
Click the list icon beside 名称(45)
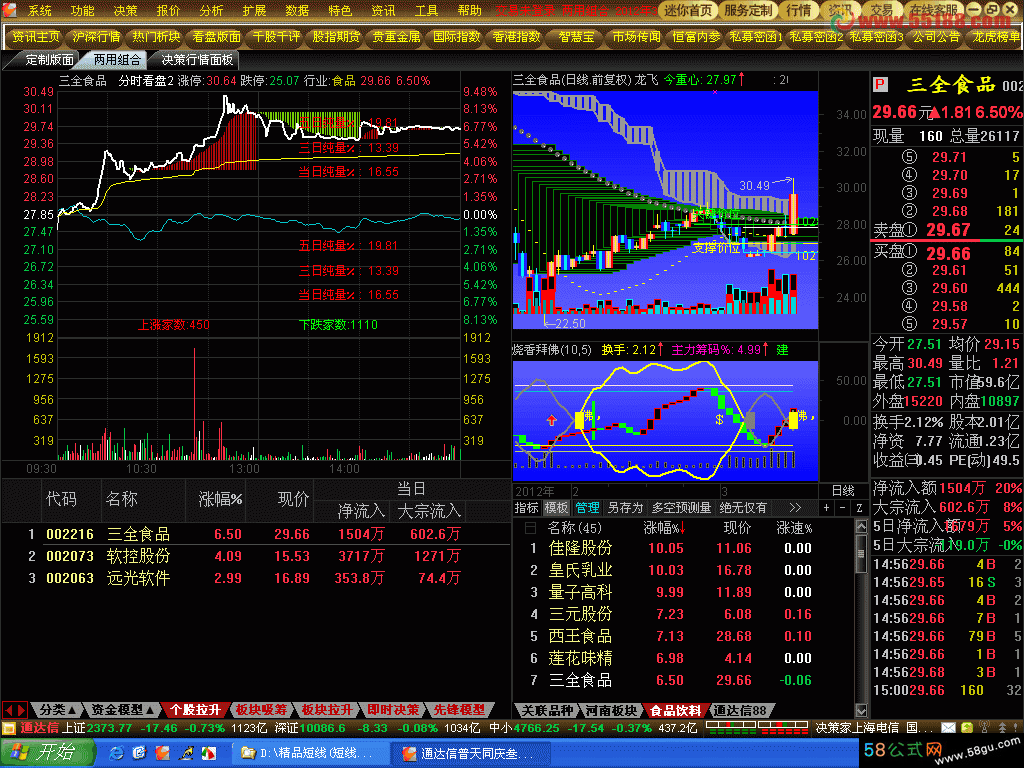[x=531, y=528]
